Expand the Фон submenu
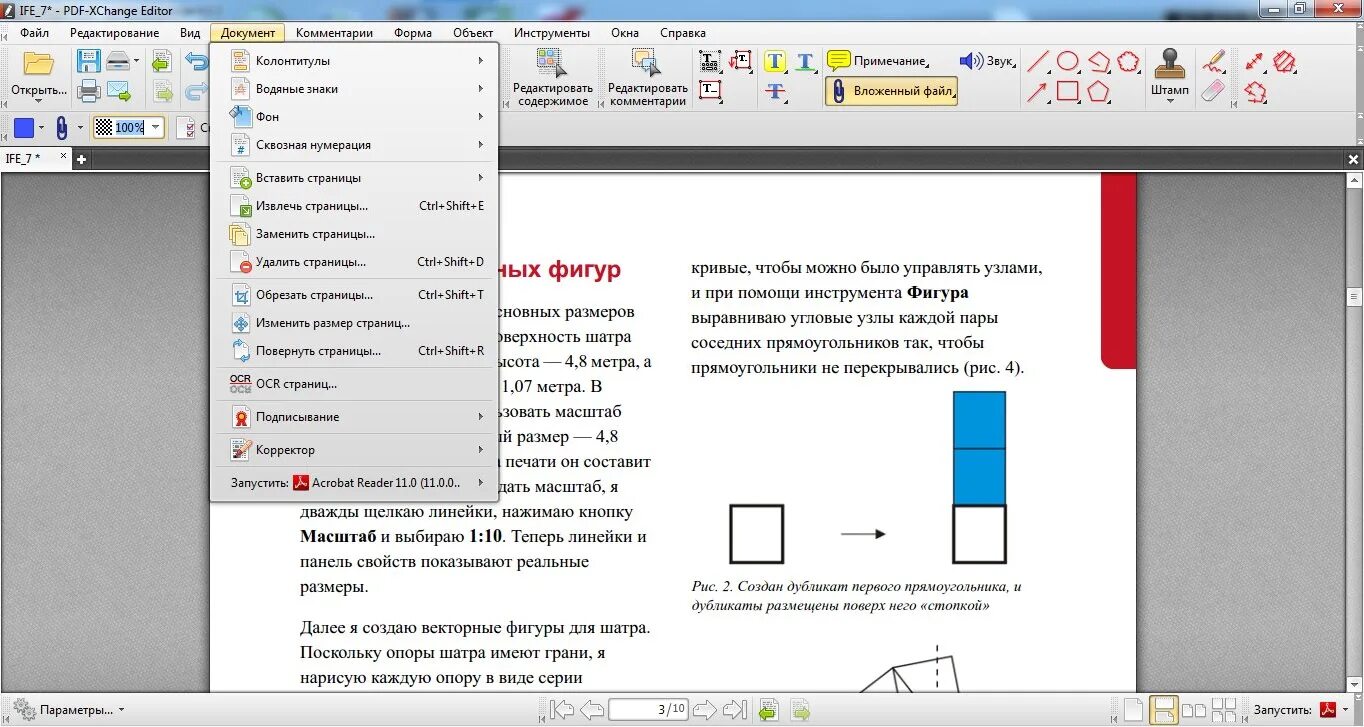The width and height of the screenshot is (1364, 727). coord(354,117)
